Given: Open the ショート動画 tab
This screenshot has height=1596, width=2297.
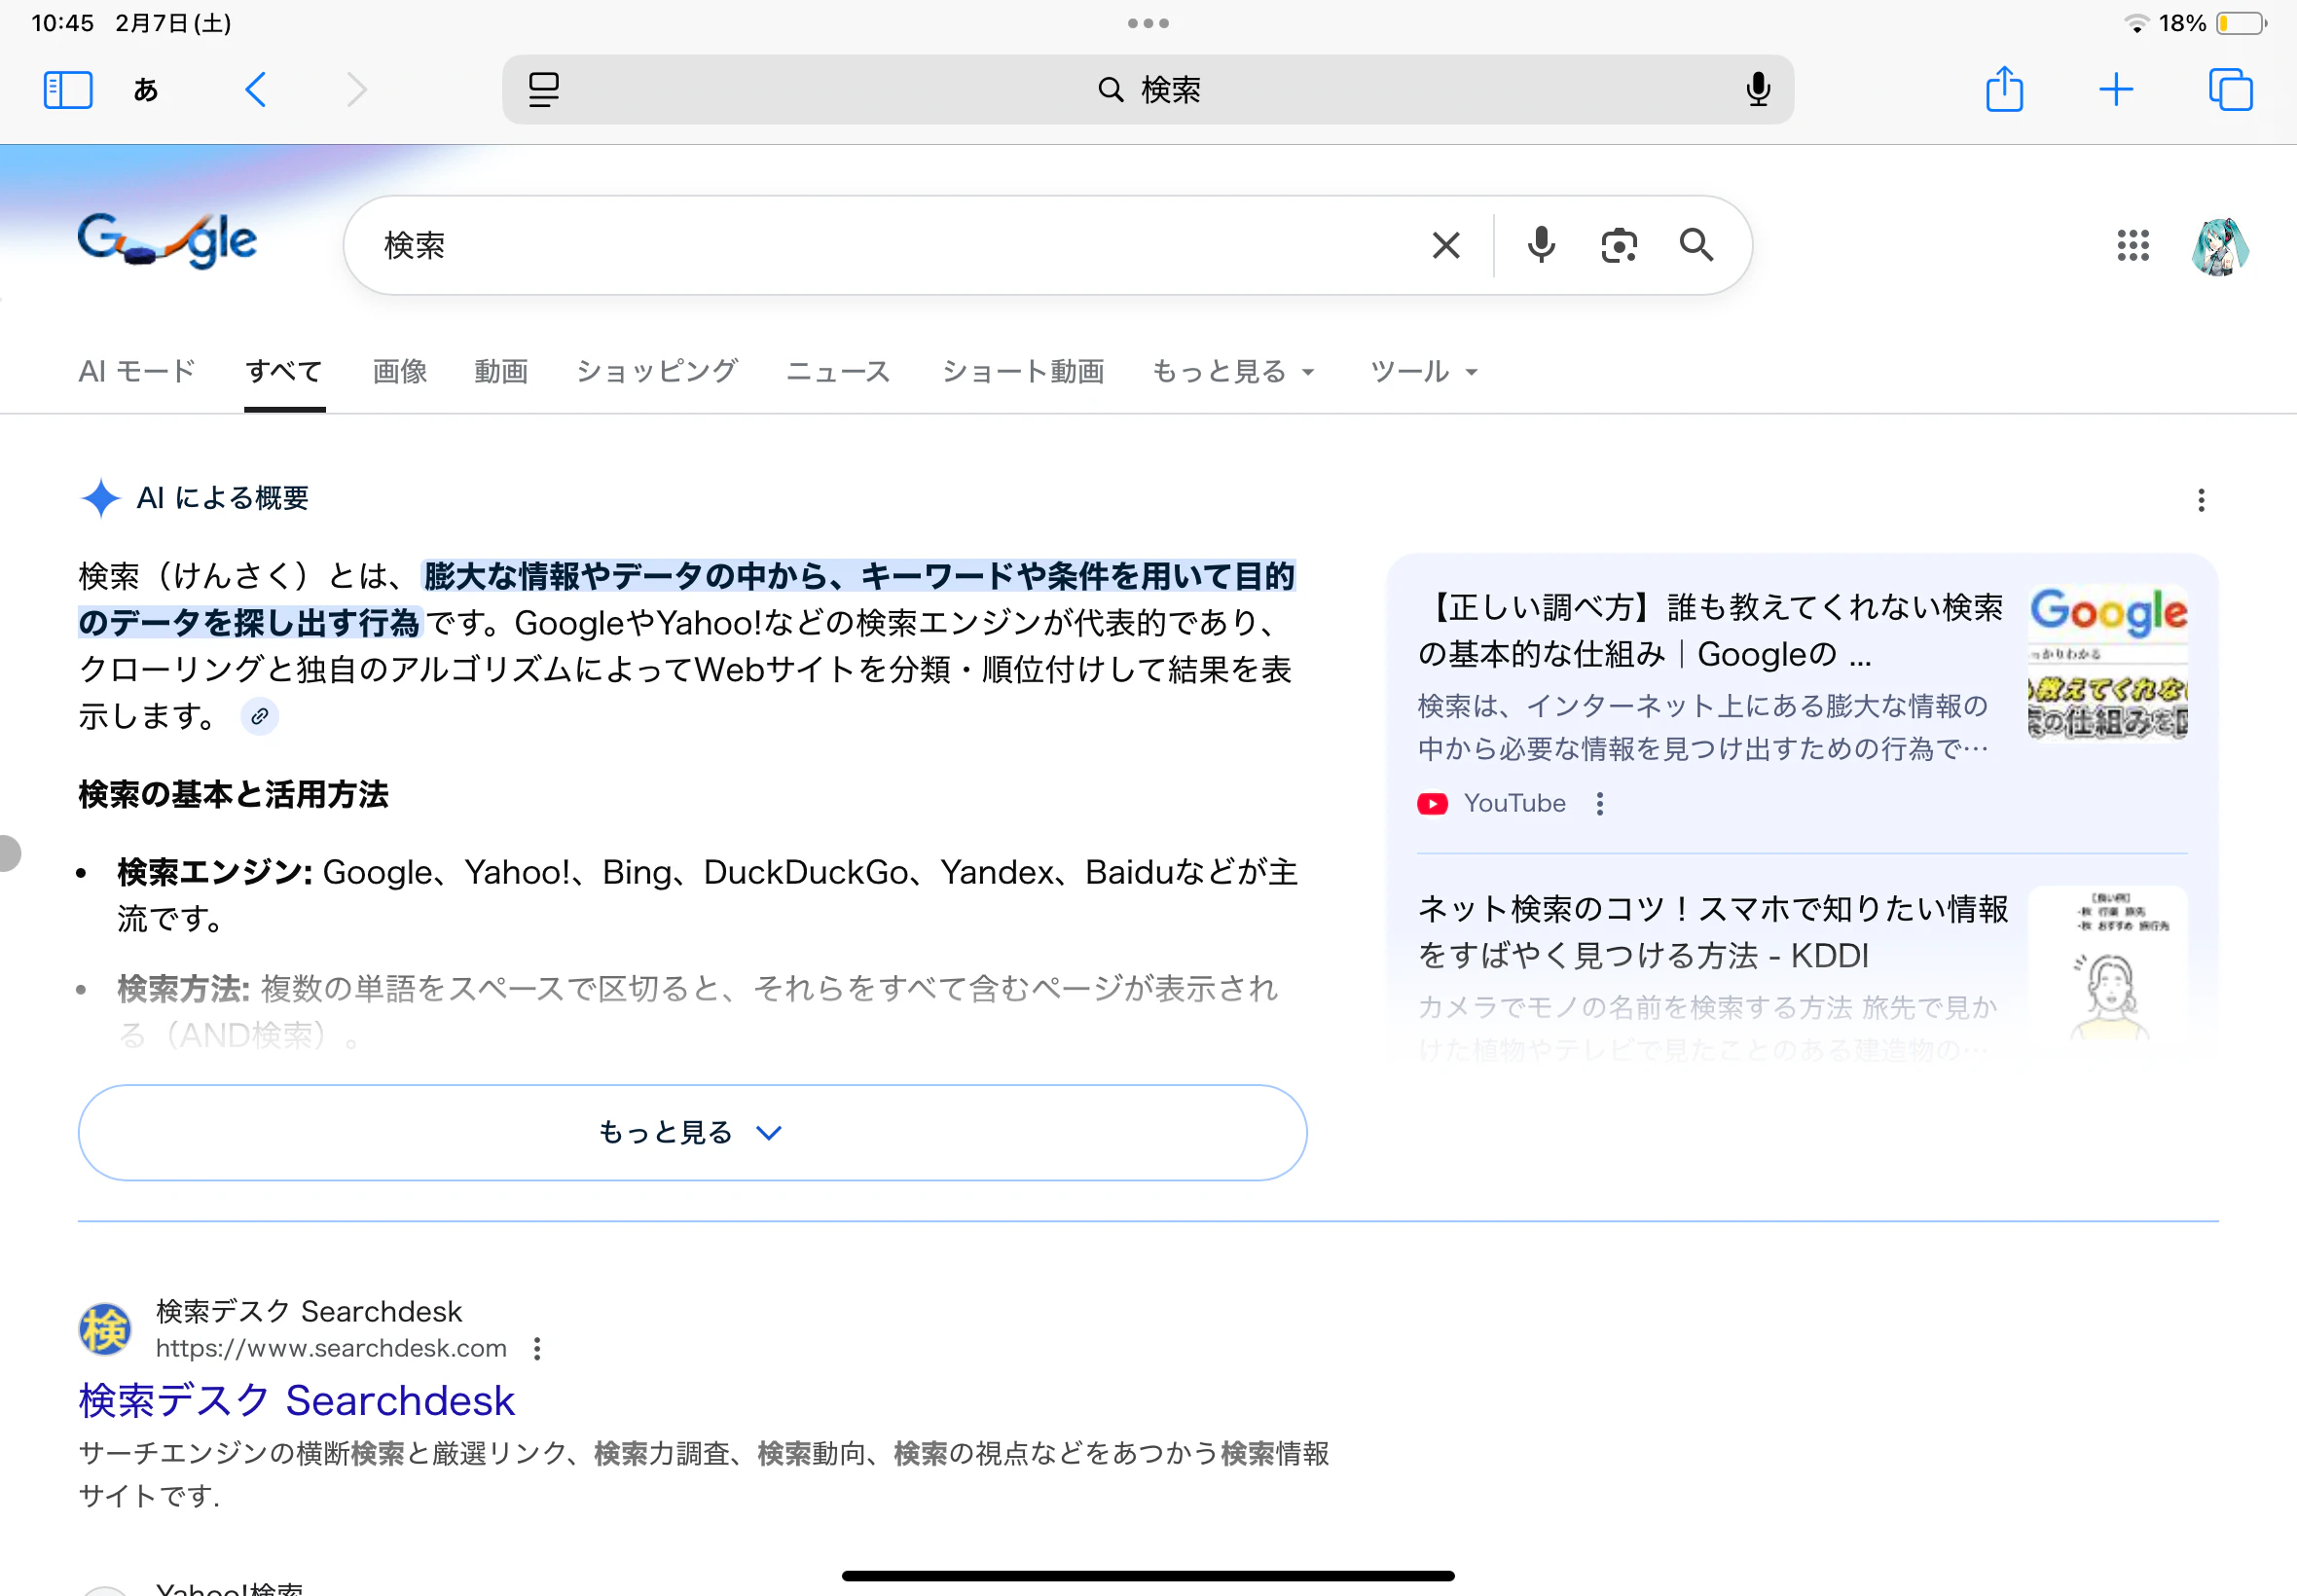Looking at the screenshot, I should point(1023,372).
